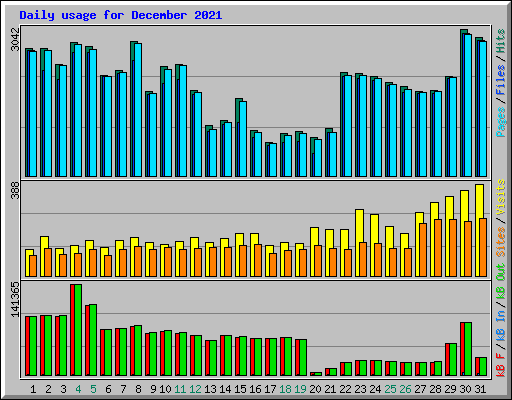Click day label 31 on the x-axis
The image size is (512, 400).
tap(480, 389)
